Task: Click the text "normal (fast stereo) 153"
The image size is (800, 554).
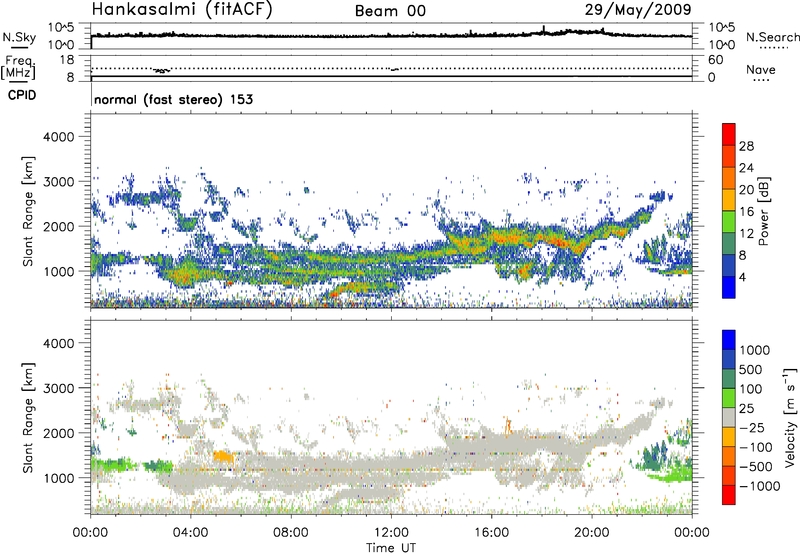Action: [173, 99]
